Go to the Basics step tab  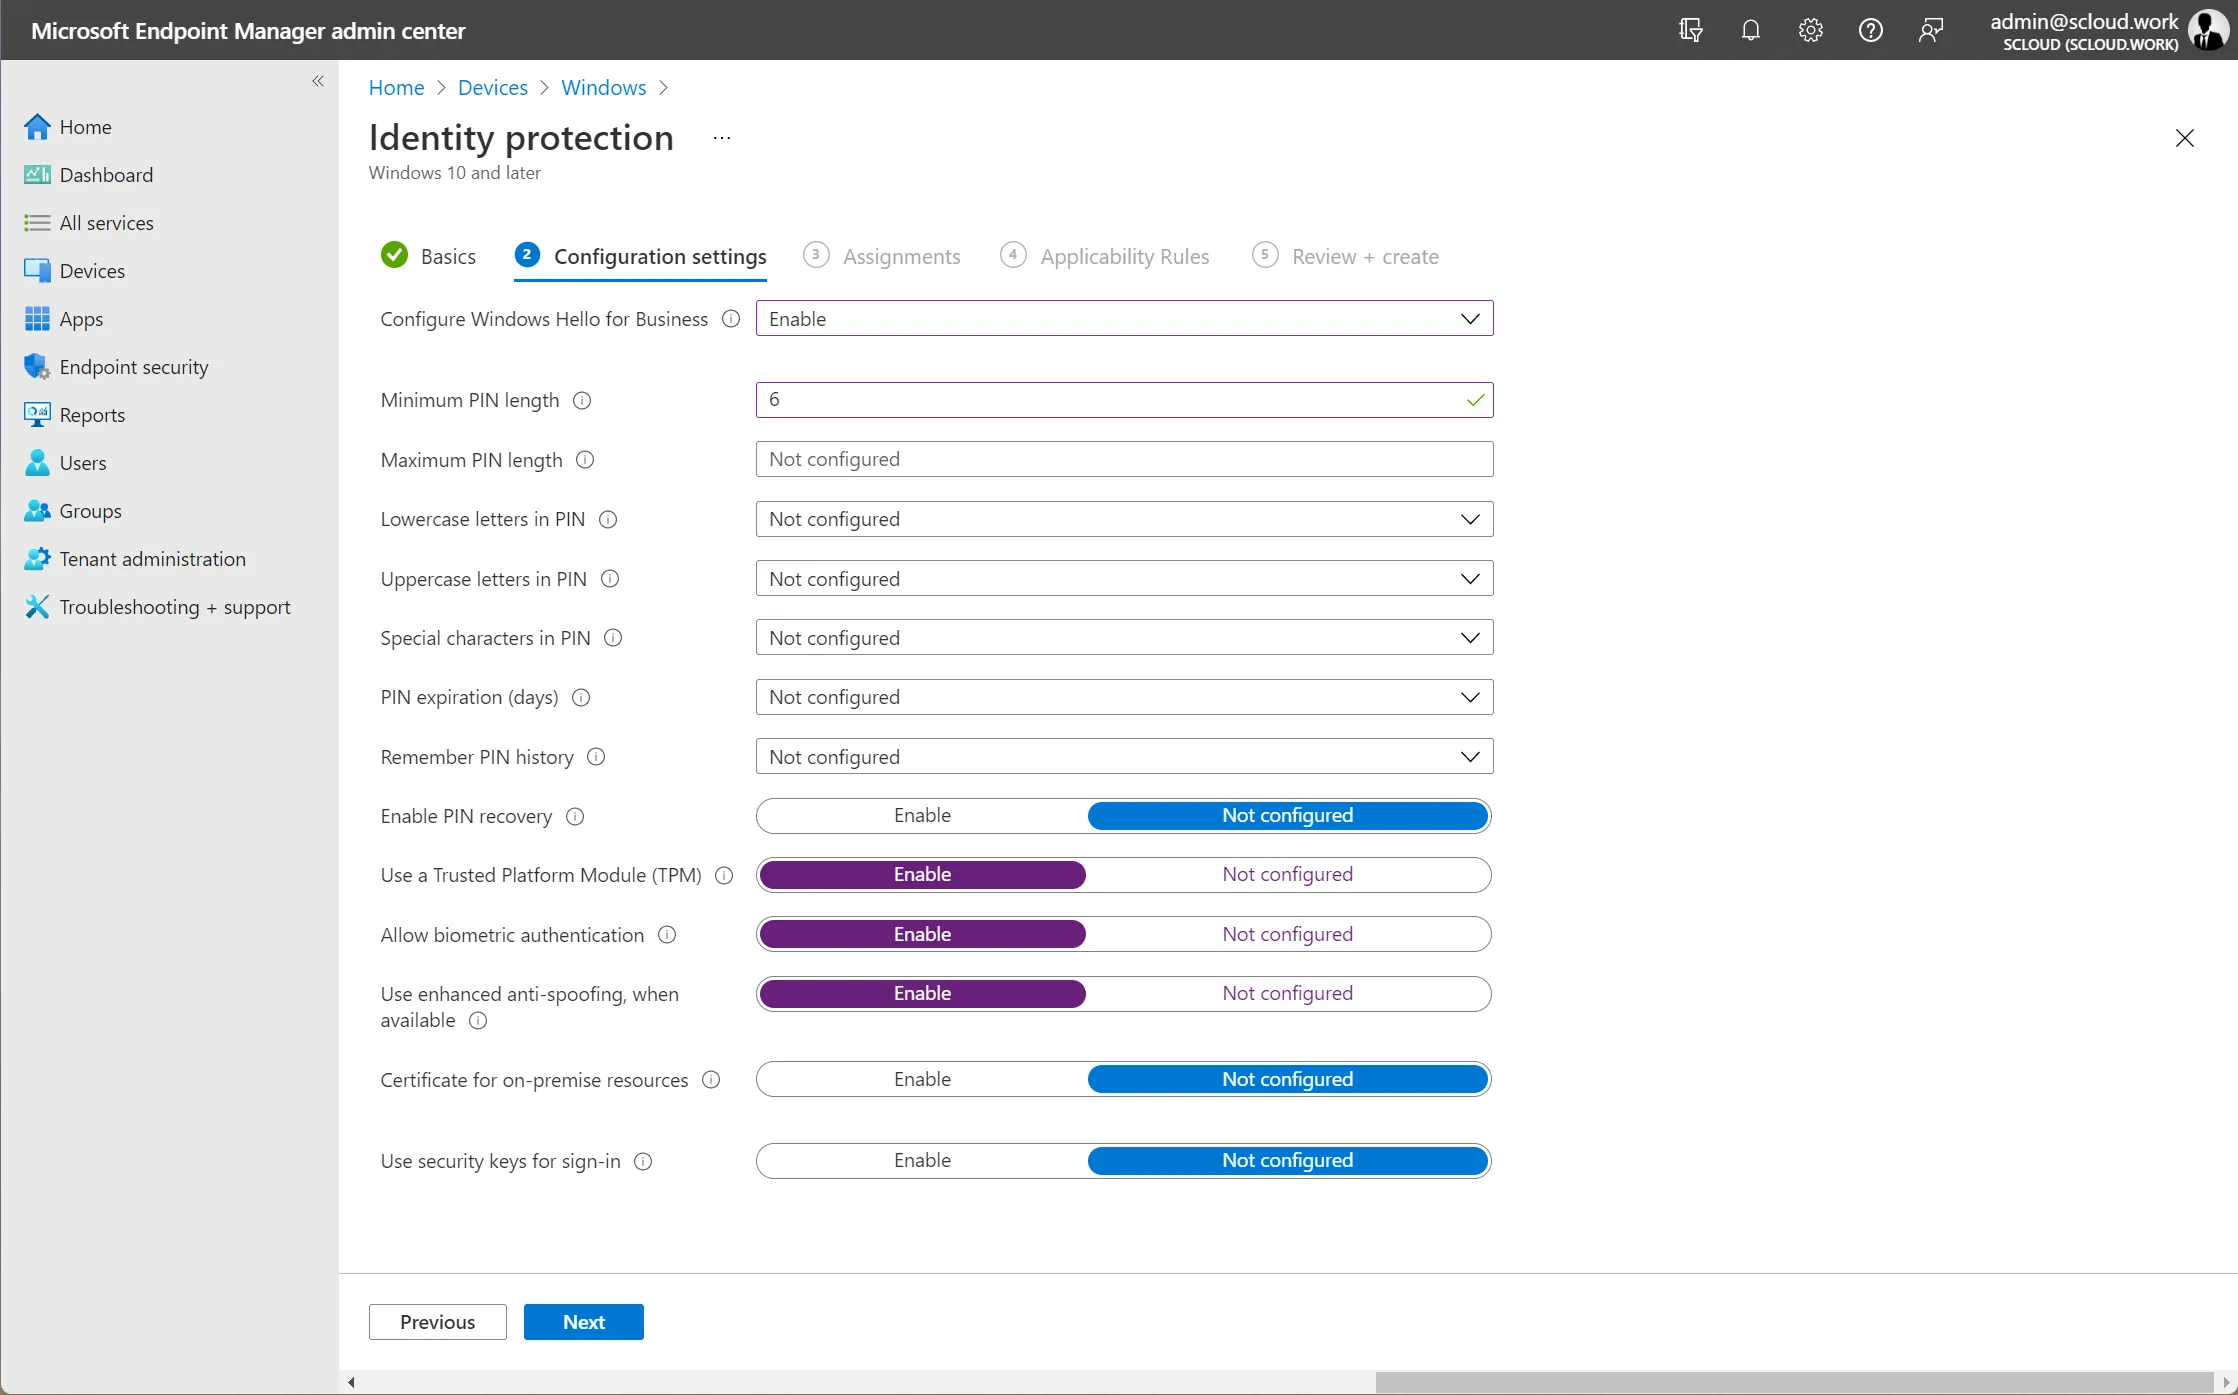[428, 256]
